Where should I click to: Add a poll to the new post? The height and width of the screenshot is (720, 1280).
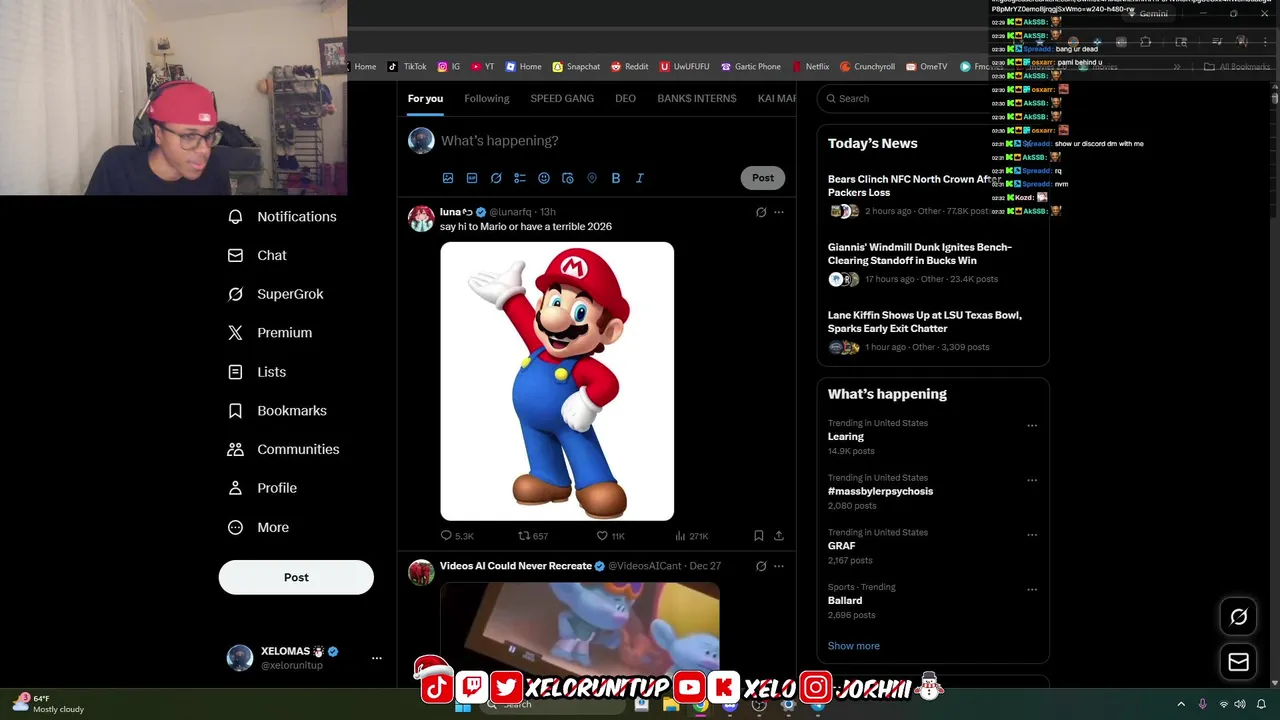[520, 178]
